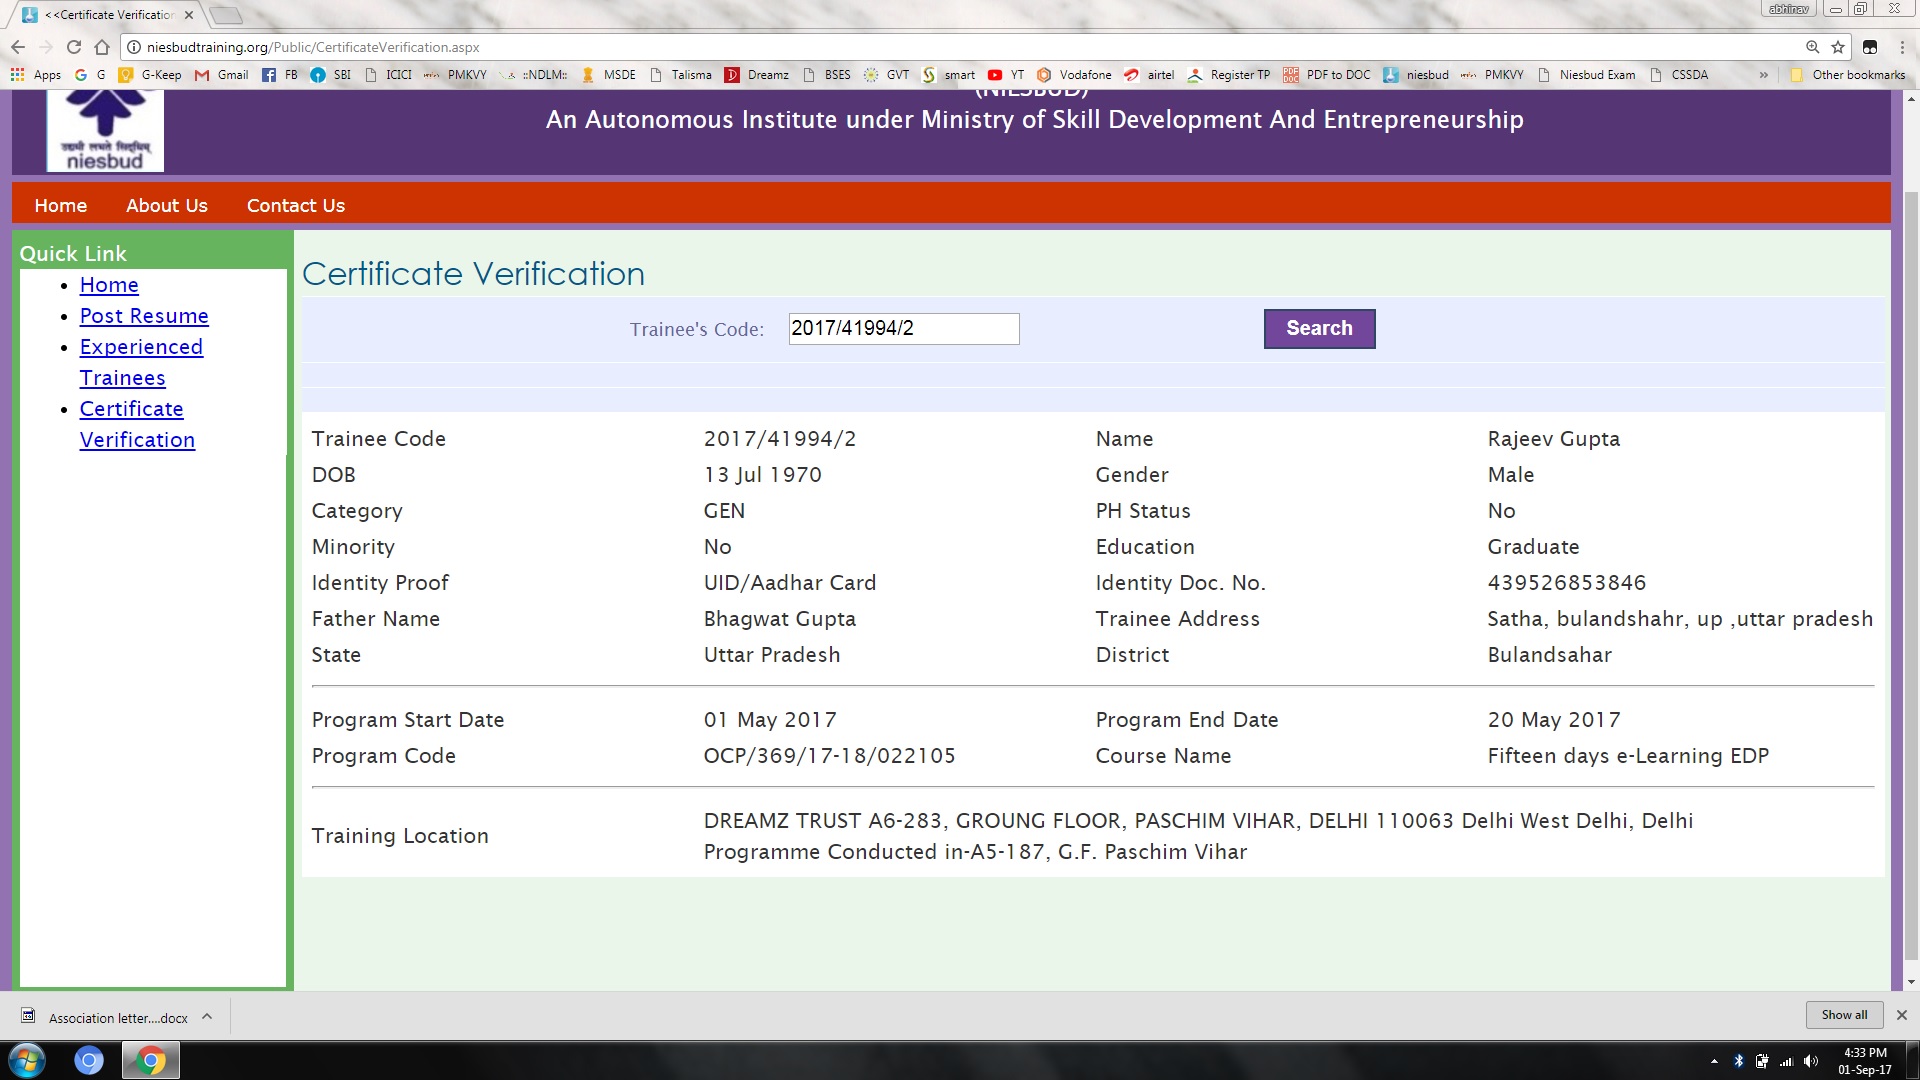The image size is (1920, 1080).
Task: Click the Trainee's Code input field
Action: [903, 329]
